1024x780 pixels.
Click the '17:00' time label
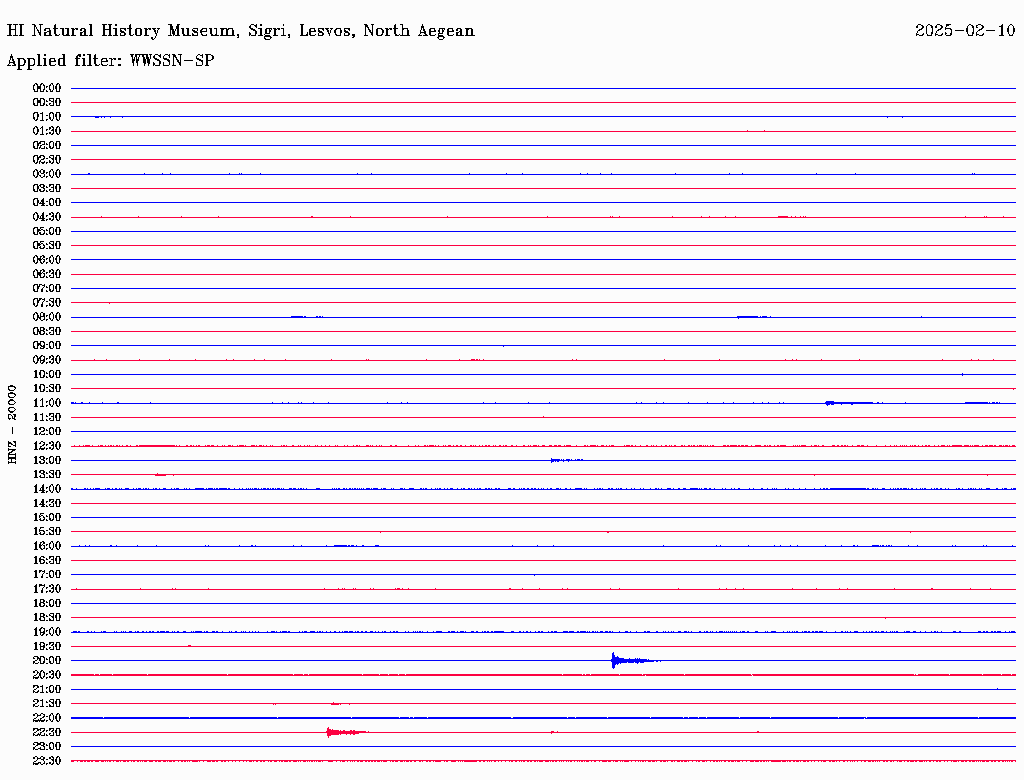47,575
